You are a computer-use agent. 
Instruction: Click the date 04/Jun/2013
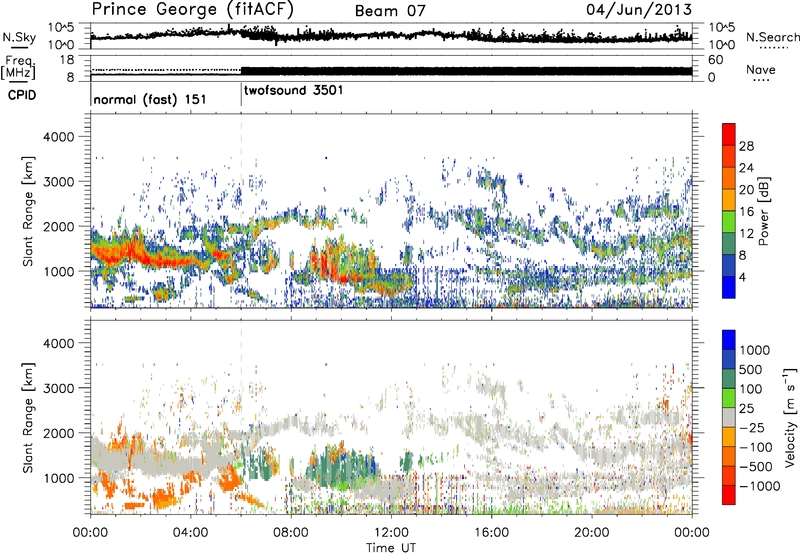638,10
